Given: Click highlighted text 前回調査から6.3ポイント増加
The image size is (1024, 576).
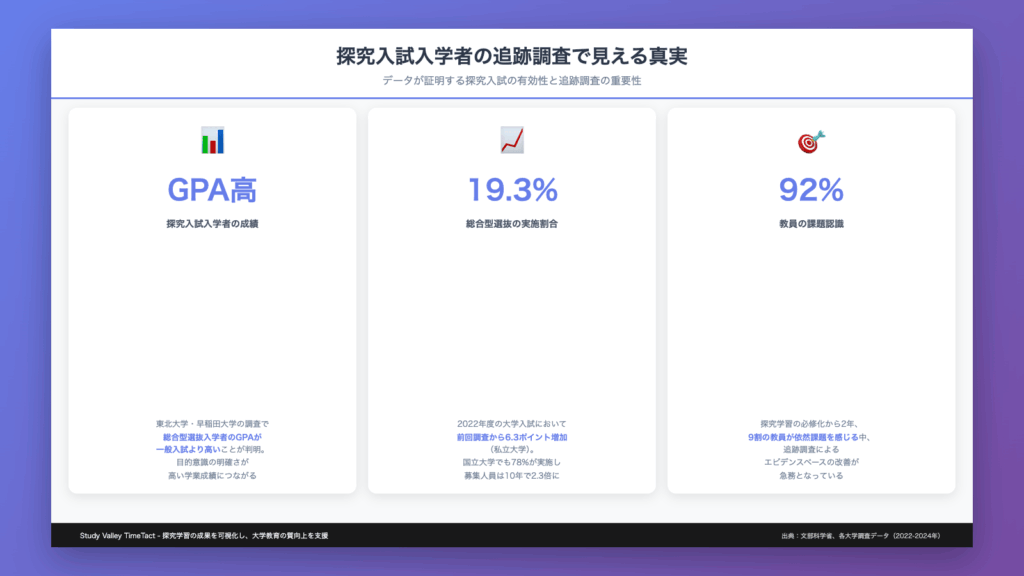Looking at the screenshot, I should point(512,437).
